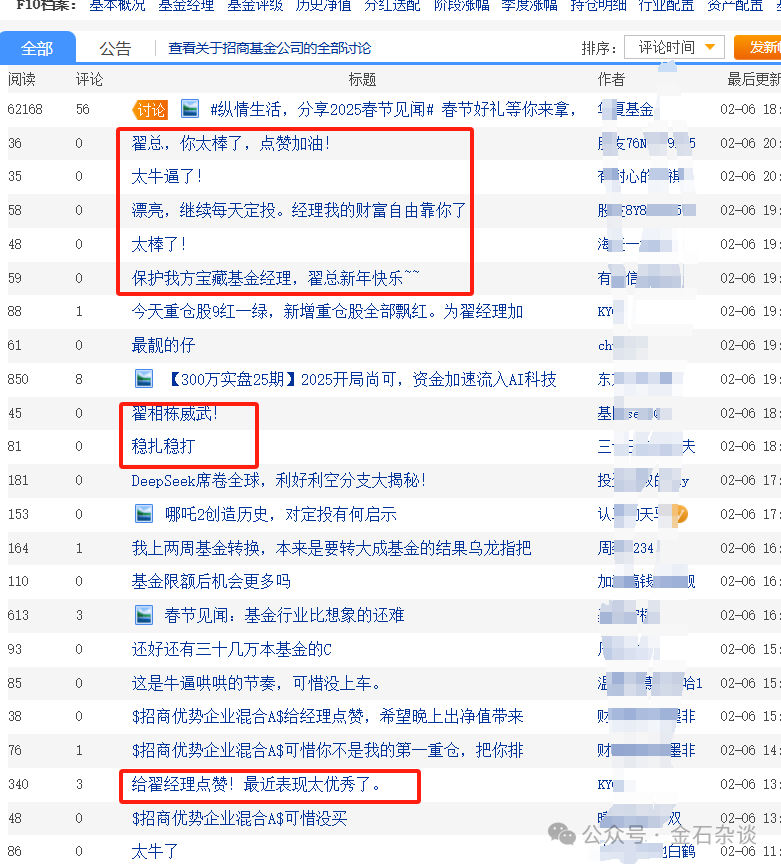Open 行业配置 in the F10 menu
Screen dimensions: 781x865
coord(667,6)
